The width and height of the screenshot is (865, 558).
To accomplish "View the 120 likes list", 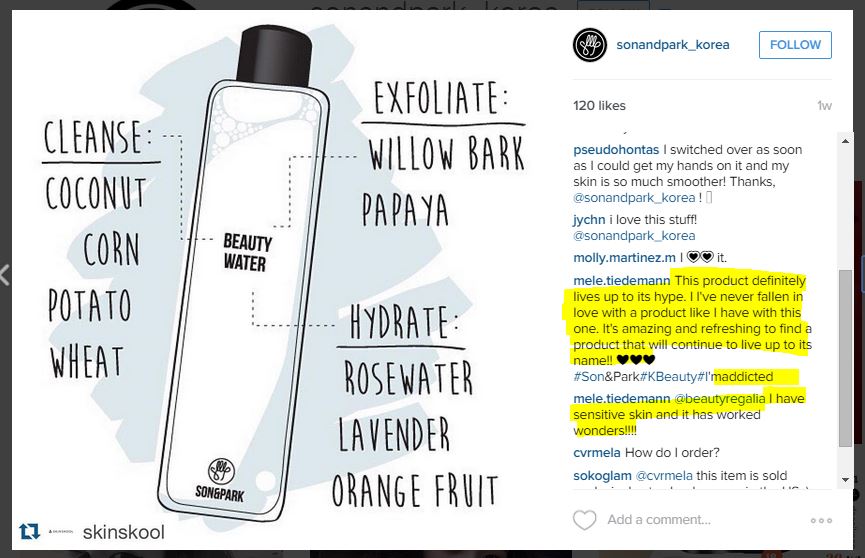I will point(599,105).
